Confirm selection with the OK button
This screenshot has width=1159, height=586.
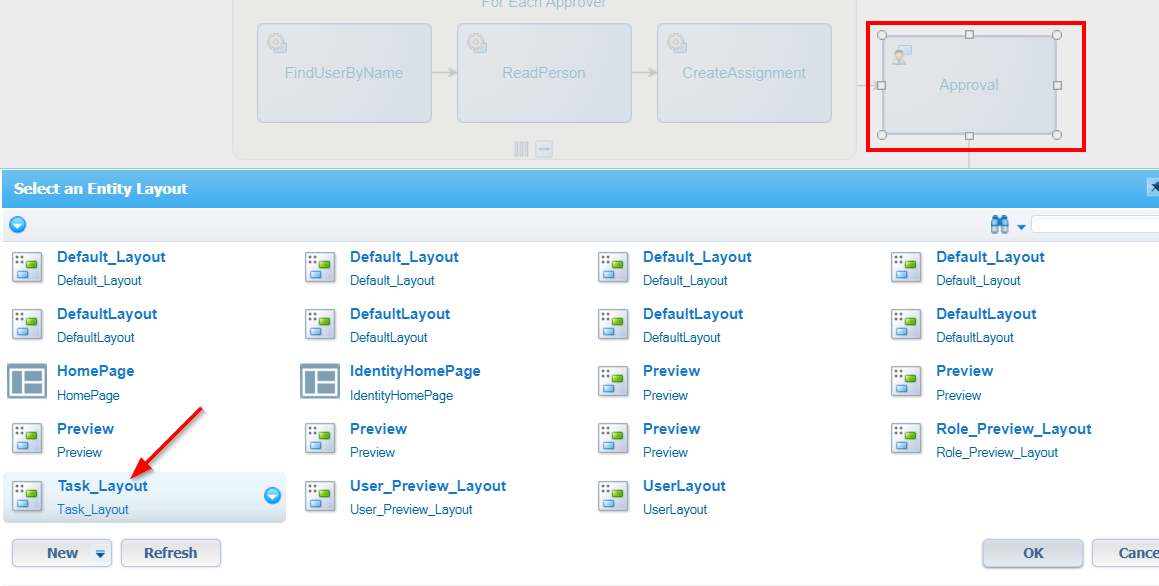pos(1032,553)
